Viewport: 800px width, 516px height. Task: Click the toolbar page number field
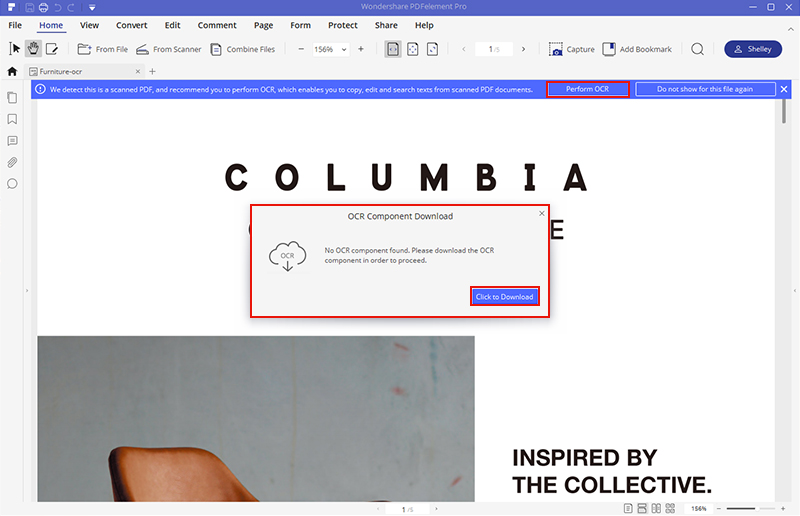coord(493,49)
